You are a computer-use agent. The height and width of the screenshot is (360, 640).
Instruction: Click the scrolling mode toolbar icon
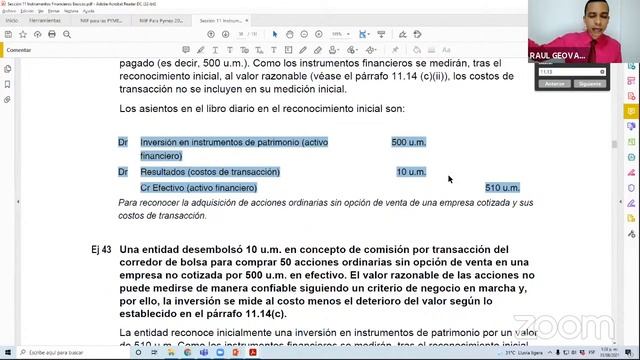point(381,34)
